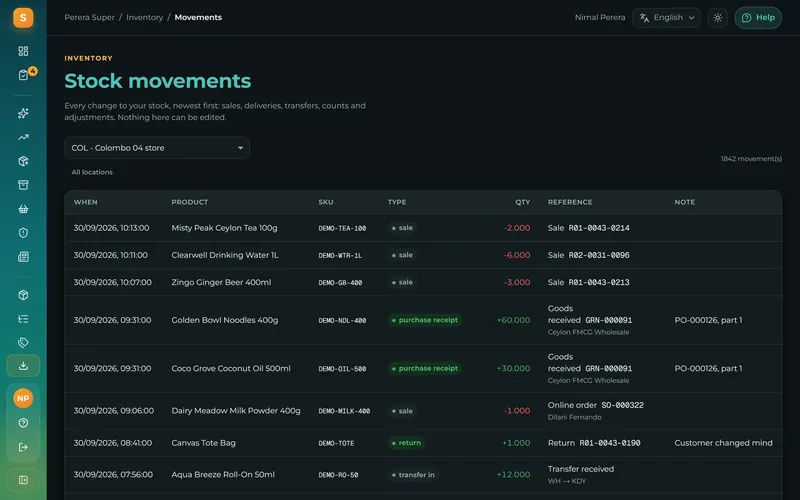This screenshot has height=500, width=800.
Task: Select Aqua Breeze Roll-On 50ml product
Action: (x=223, y=474)
